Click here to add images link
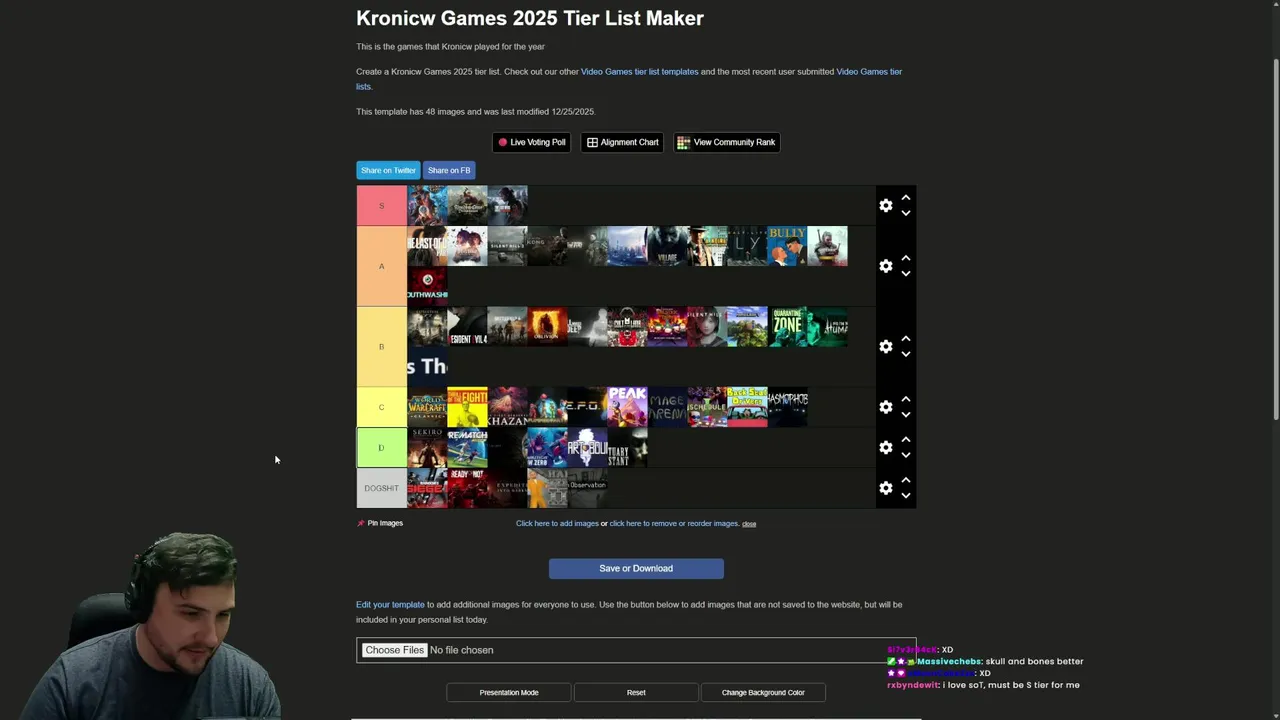Screen dimensions: 1280x720 [557, 523]
